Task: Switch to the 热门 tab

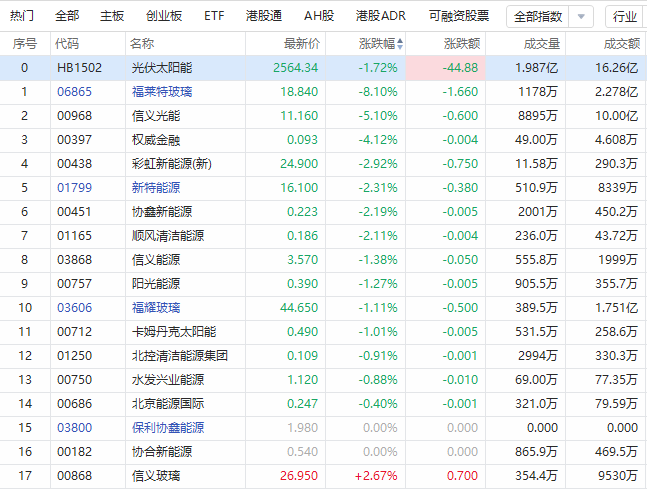Action: (x=22, y=16)
